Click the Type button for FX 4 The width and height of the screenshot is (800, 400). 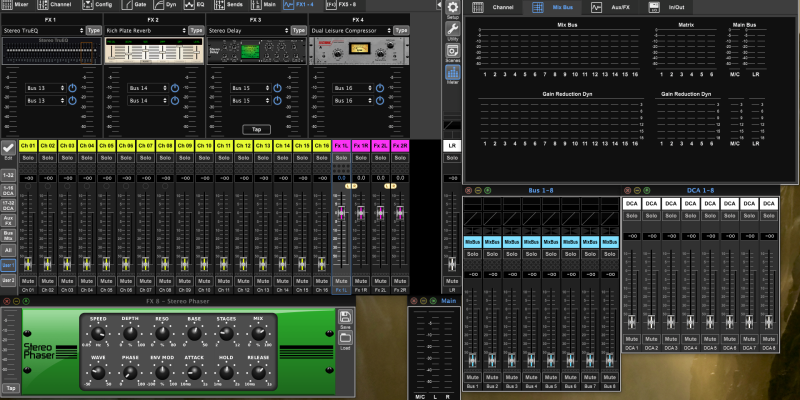click(399, 31)
